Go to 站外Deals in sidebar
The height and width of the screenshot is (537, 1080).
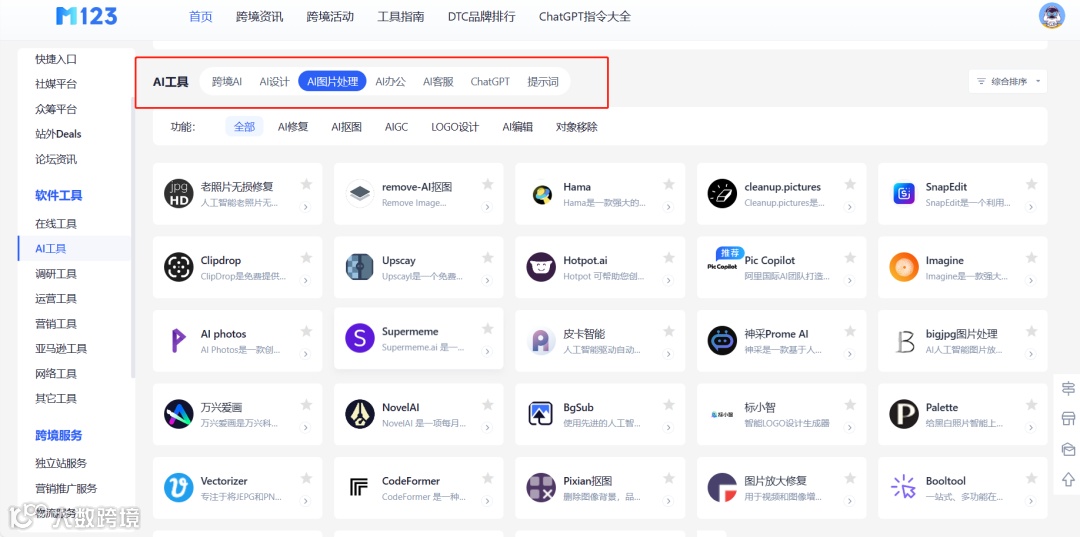click(x=59, y=134)
